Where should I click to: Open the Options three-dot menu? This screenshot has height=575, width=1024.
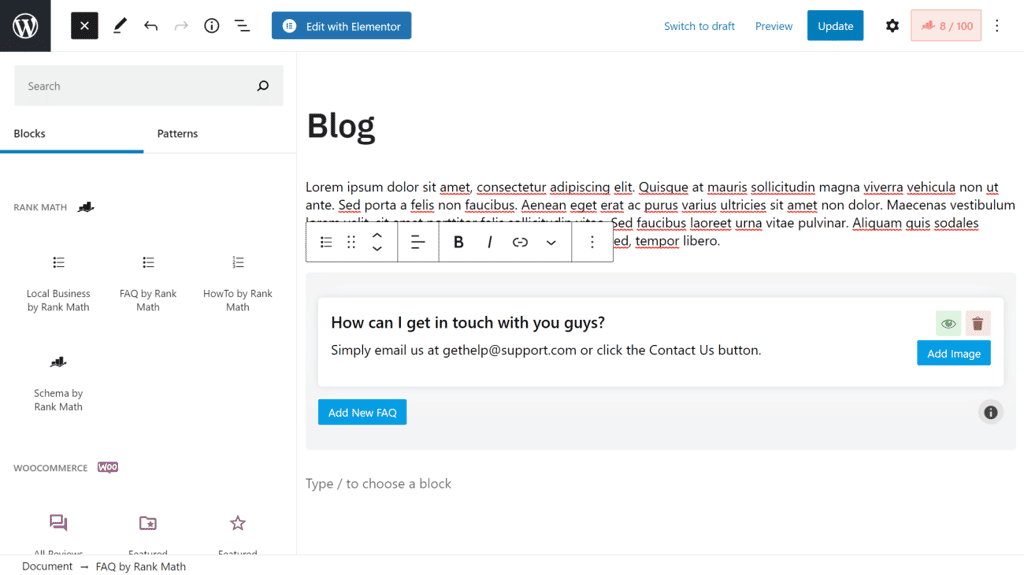[997, 25]
